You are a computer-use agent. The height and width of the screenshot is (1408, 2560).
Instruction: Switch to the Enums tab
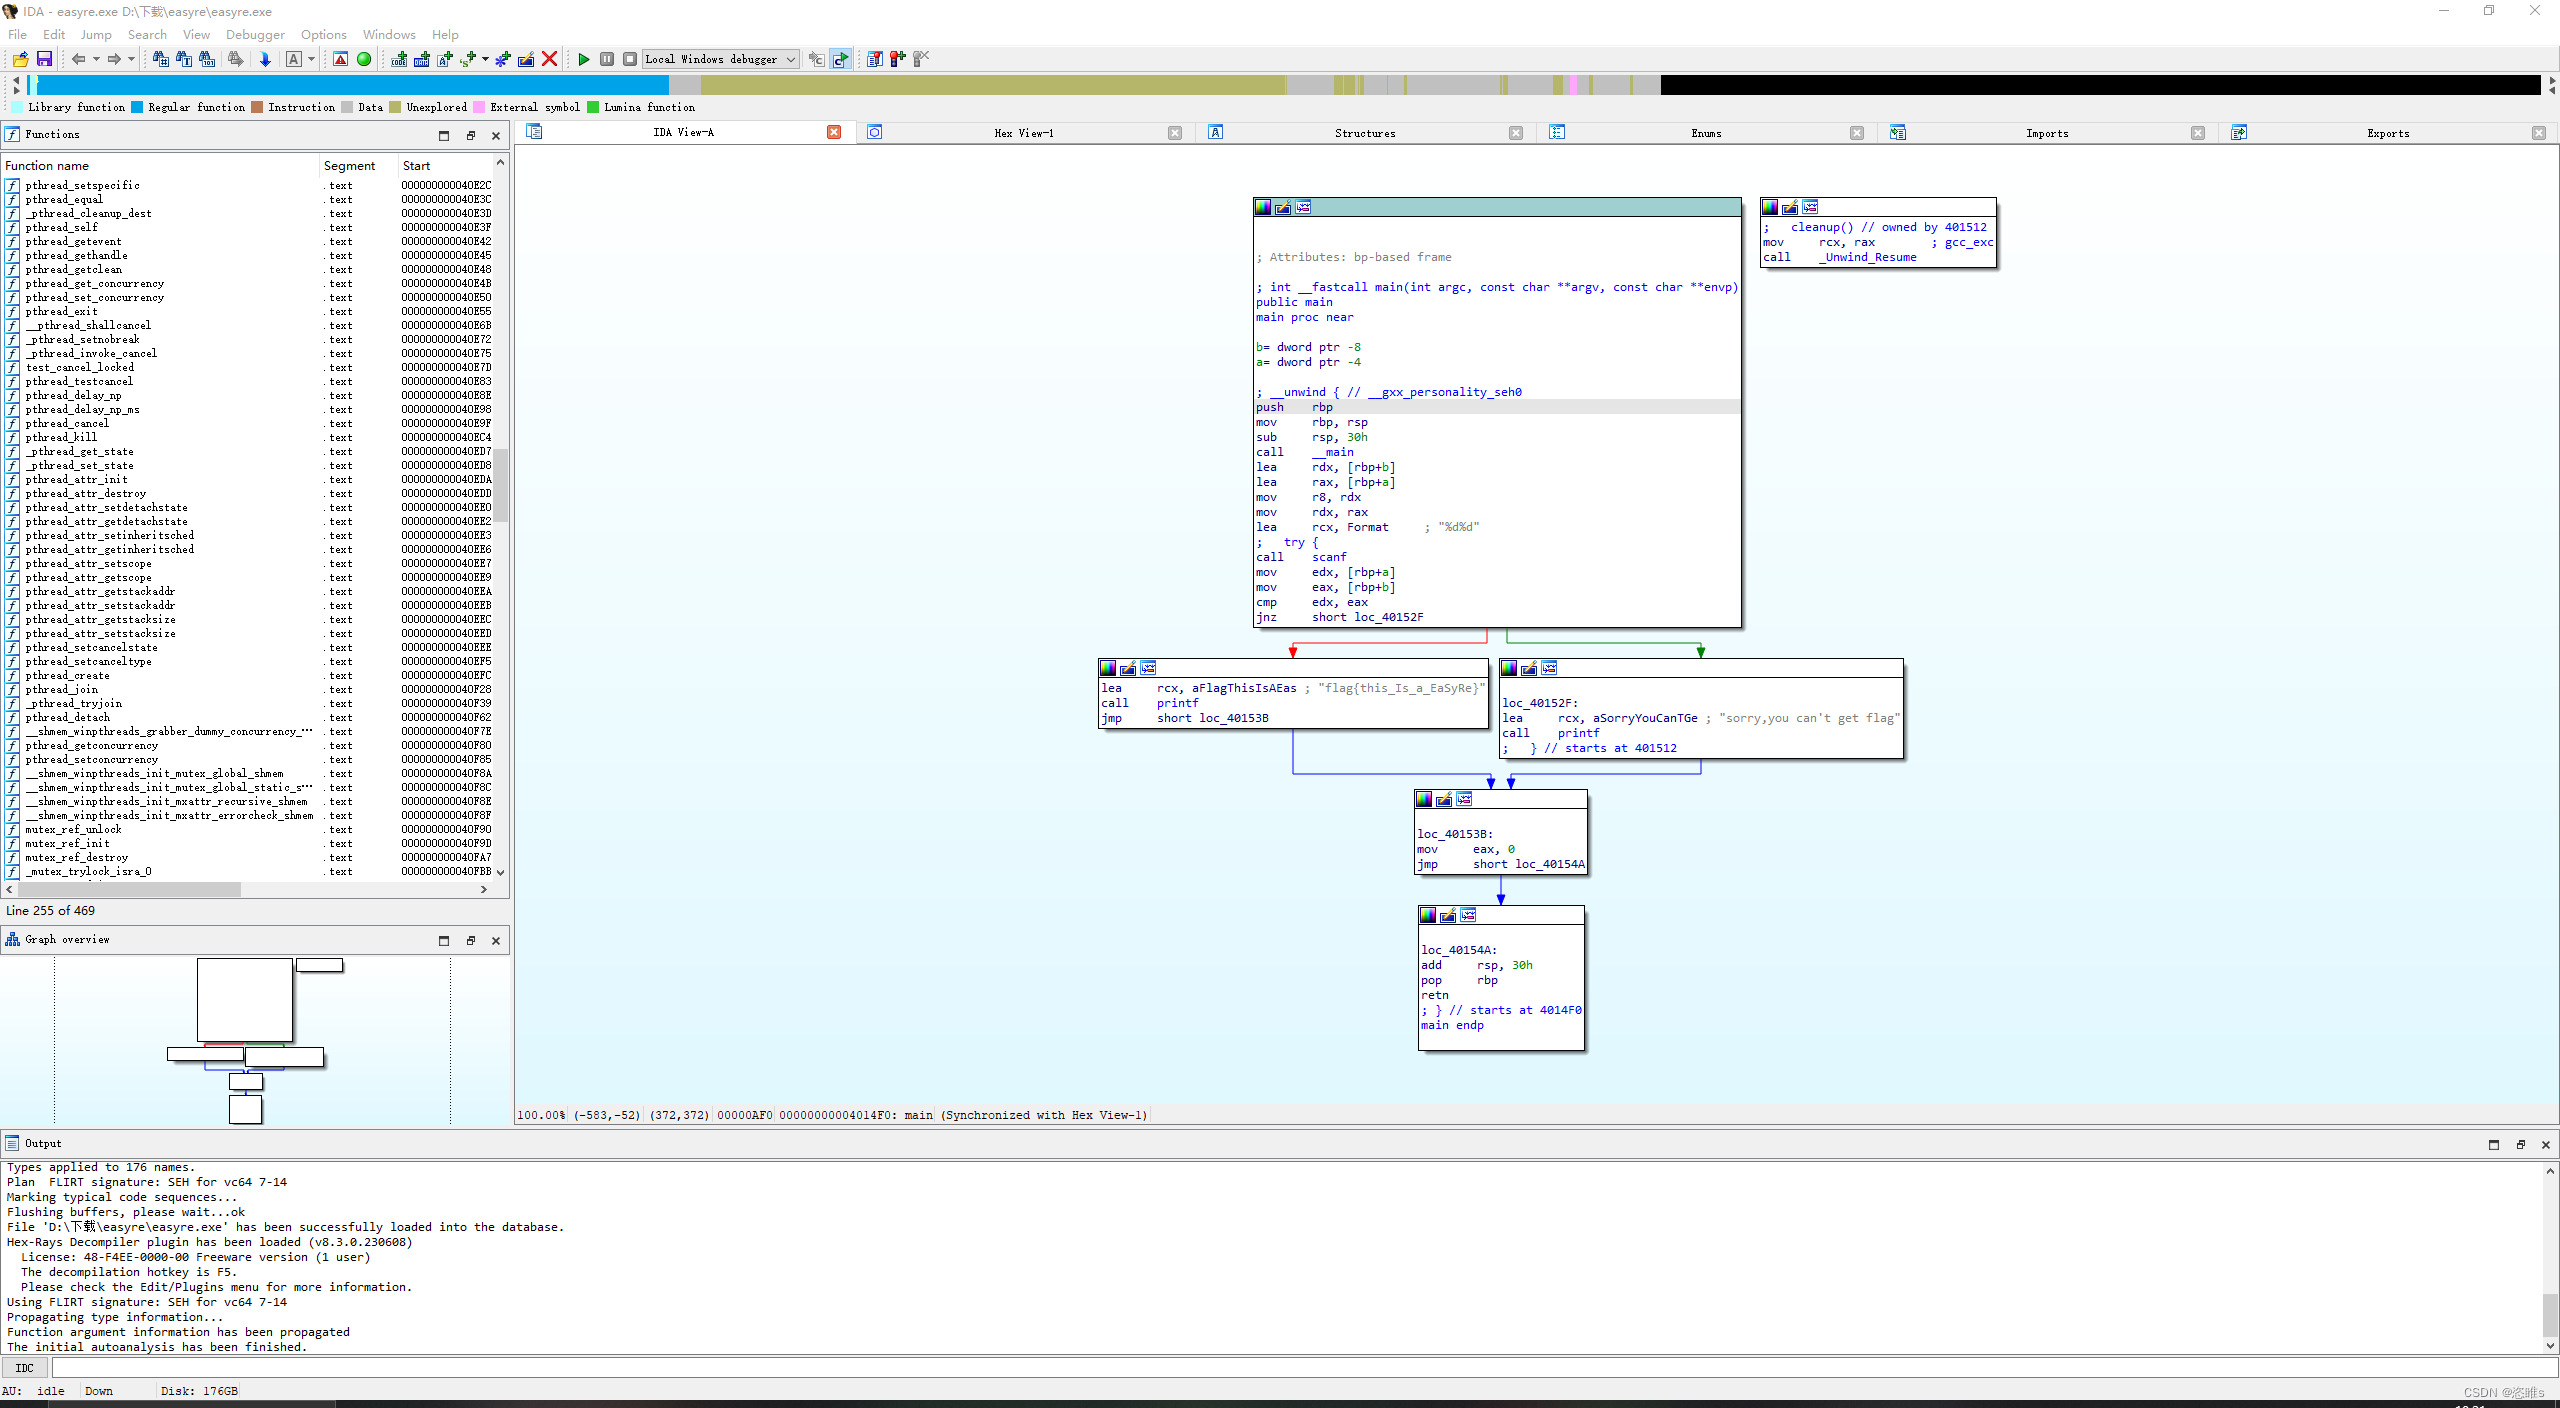coord(1706,133)
